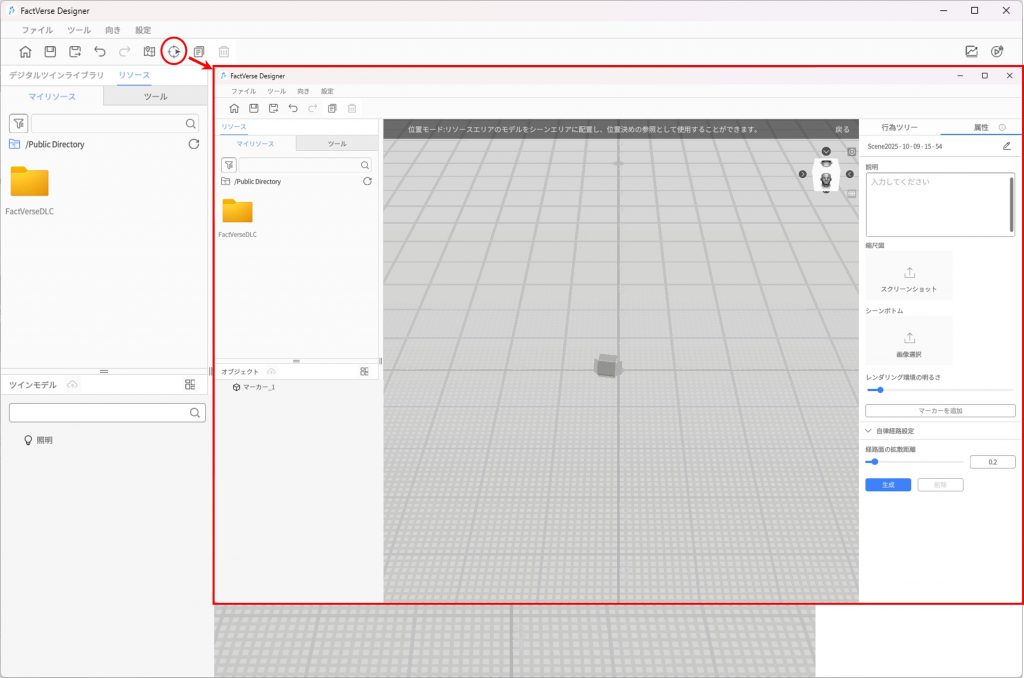Open the ファイル menu in the main window
Image resolution: width=1024 pixels, height=678 pixels.
37,30
